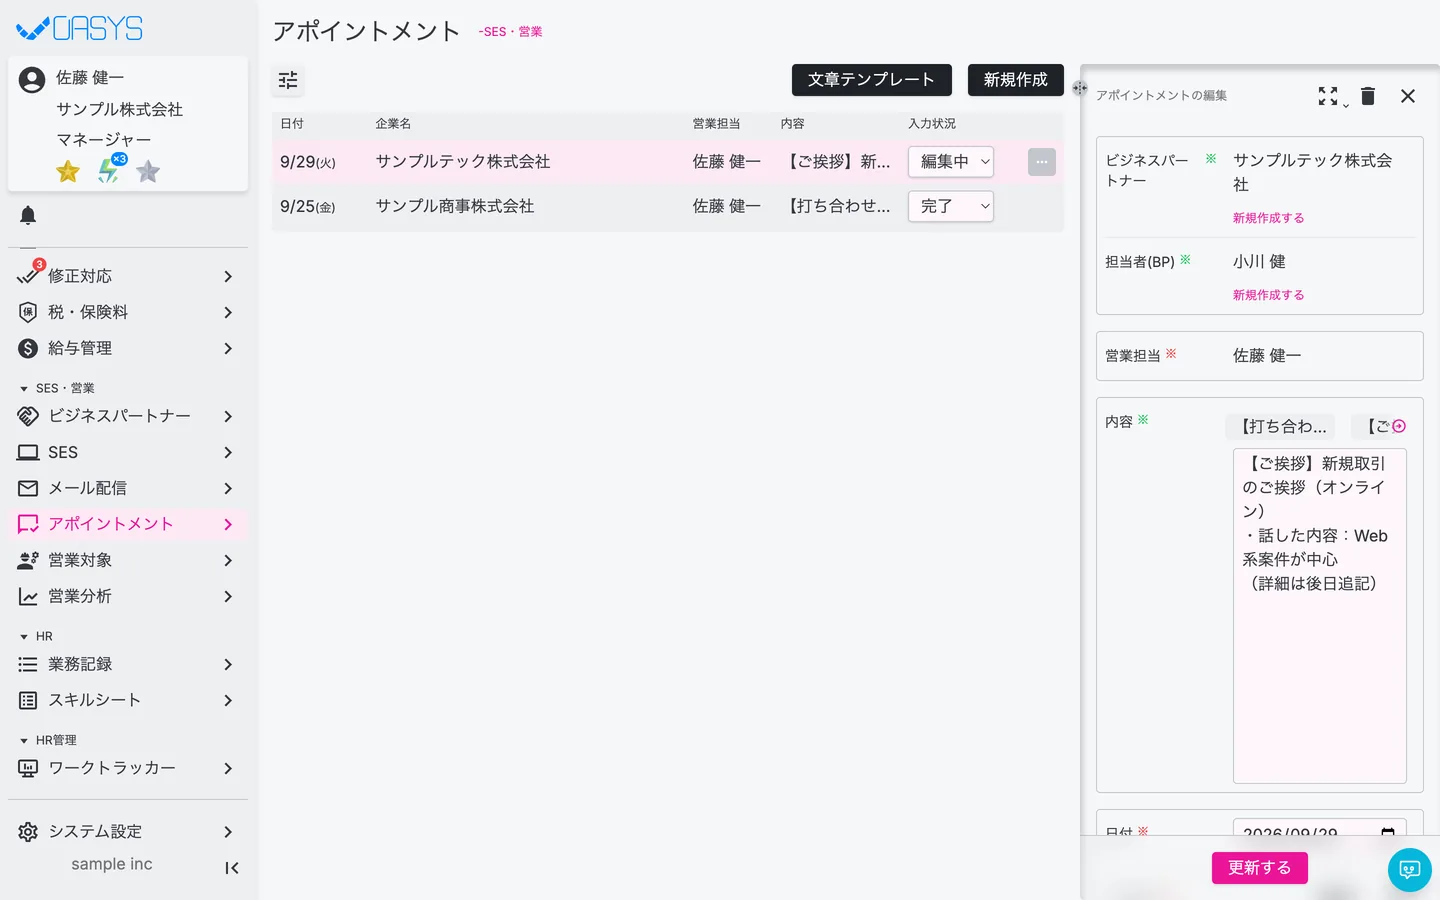Open the chat support bubble
The image size is (1440, 900).
tap(1410, 870)
